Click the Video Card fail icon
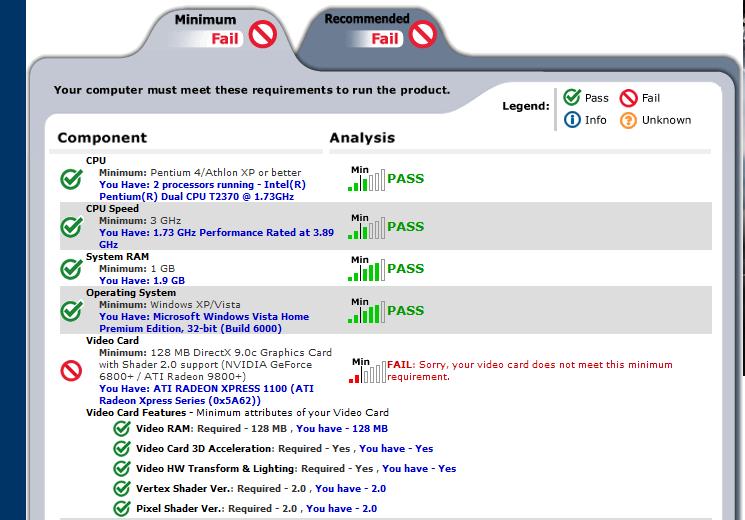 71,371
